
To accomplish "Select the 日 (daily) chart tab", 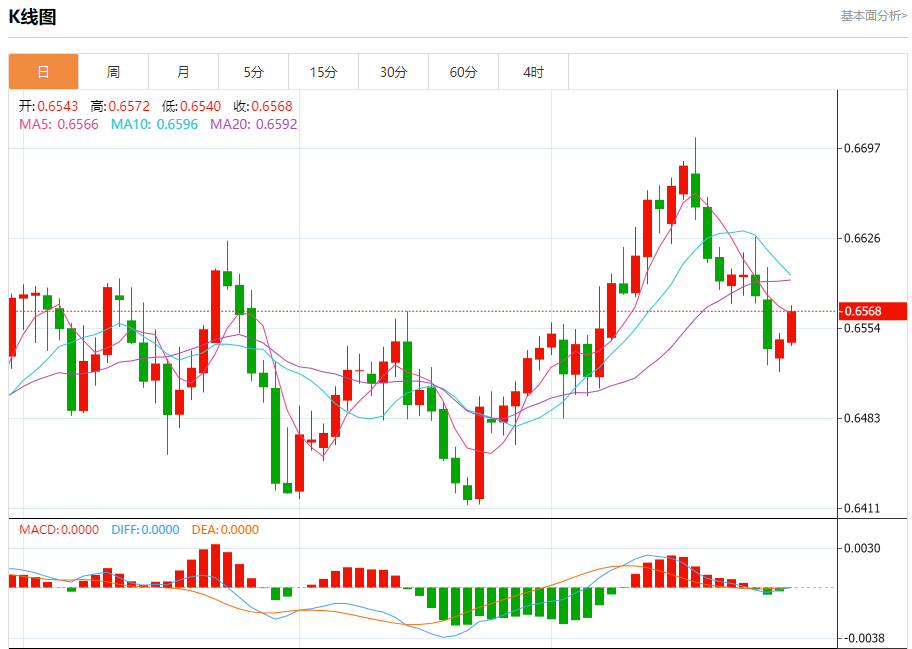I will click(44, 72).
